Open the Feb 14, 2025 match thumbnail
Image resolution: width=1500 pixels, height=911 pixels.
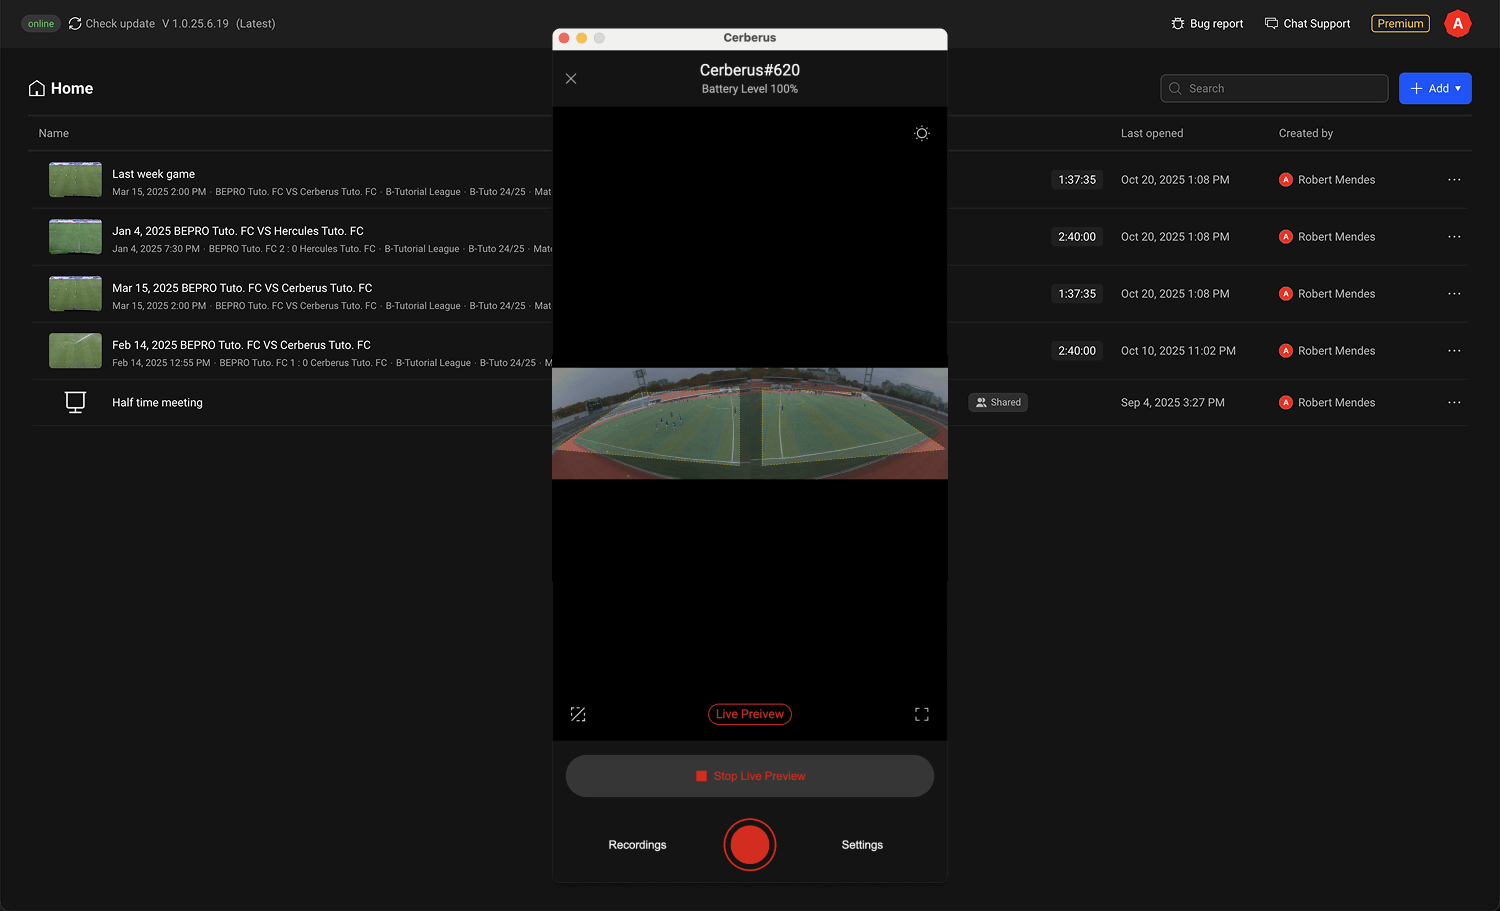(x=75, y=351)
